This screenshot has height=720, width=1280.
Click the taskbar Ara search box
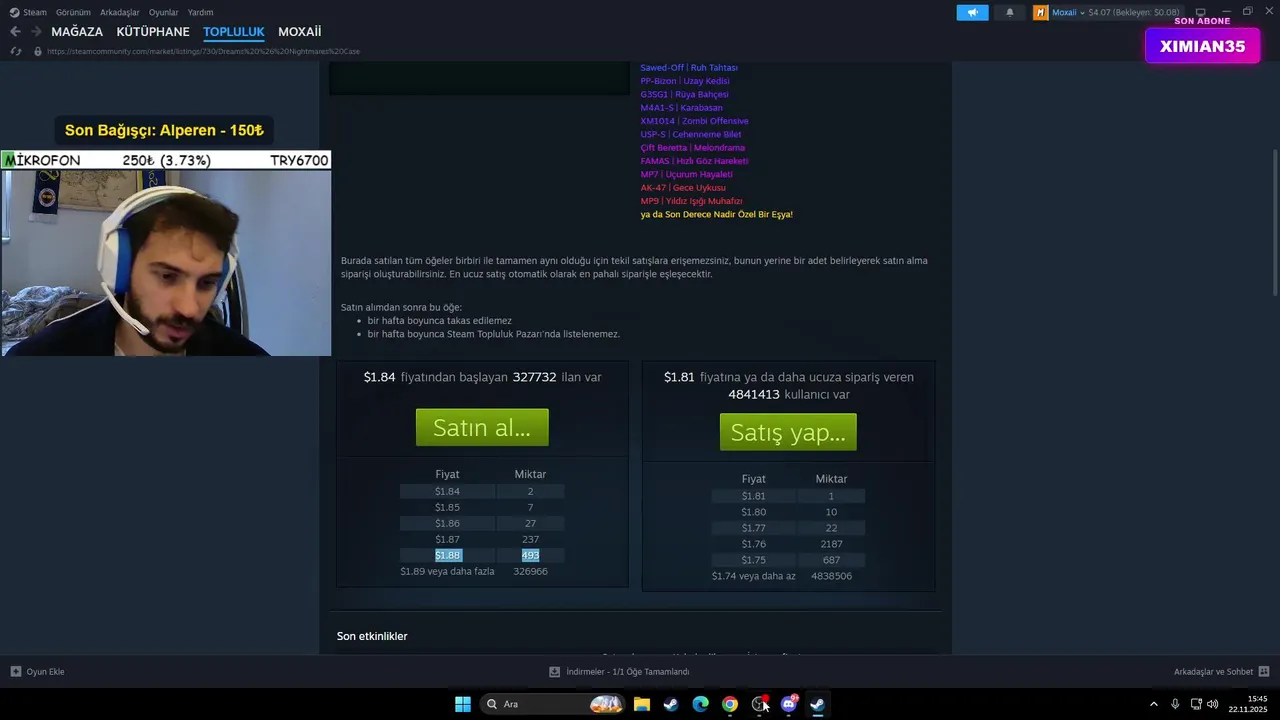tap(552, 704)
